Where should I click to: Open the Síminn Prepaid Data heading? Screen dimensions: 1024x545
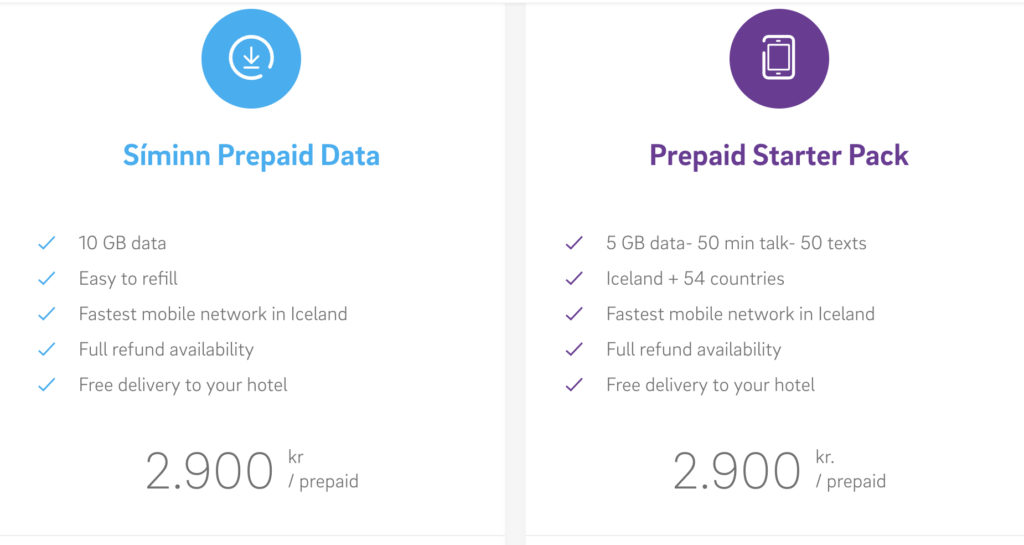[251, 156]
